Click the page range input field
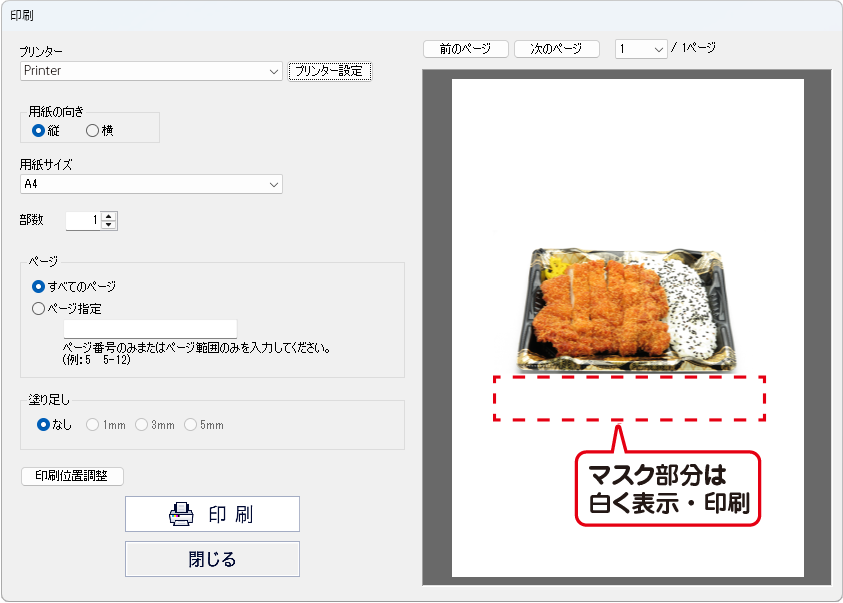This screenshot has height=603, width=843. 150,329
